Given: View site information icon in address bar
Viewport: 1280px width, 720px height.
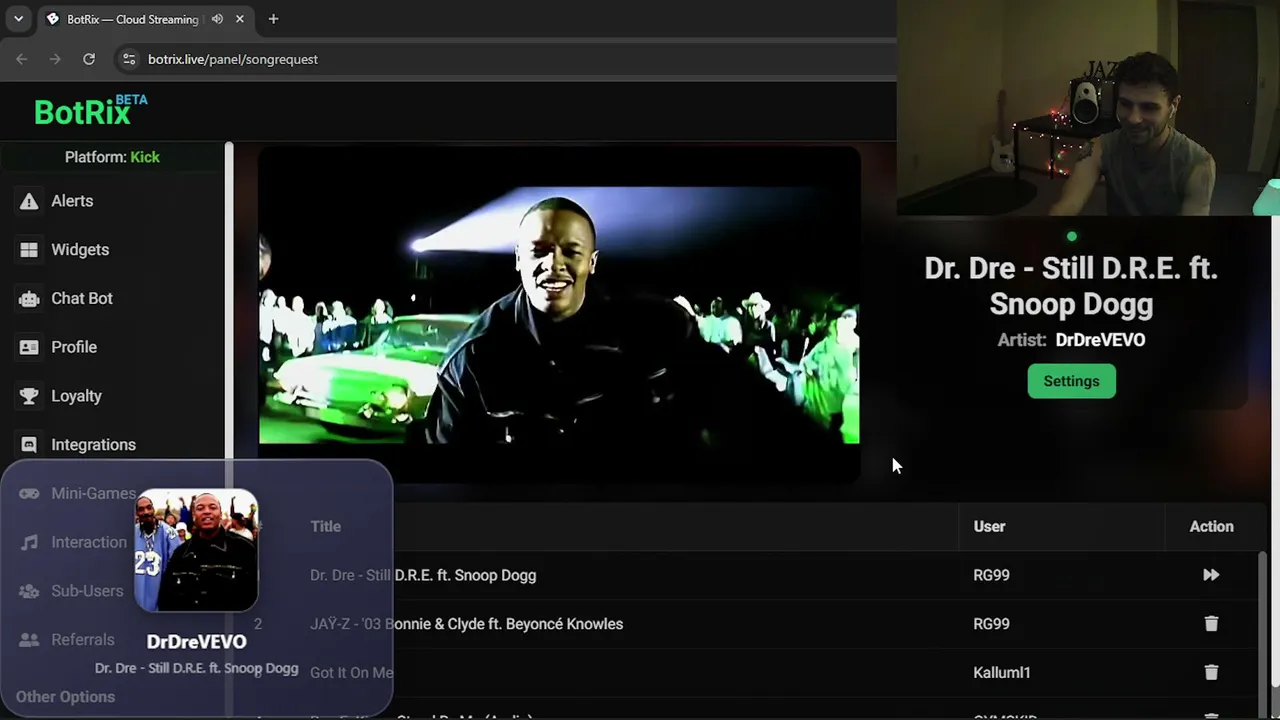Looking at the screenshot, I should point(128,59).
